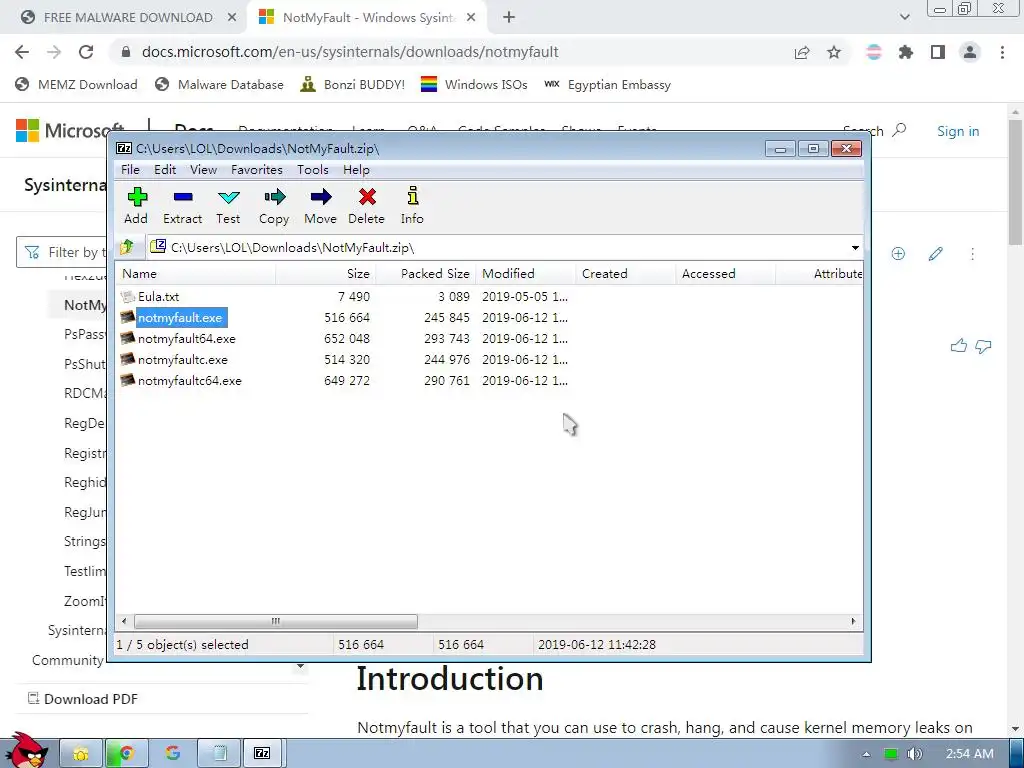Click the volume speaker tray icon
Viewport: 1024px width, 768px height.
[914, 754]
